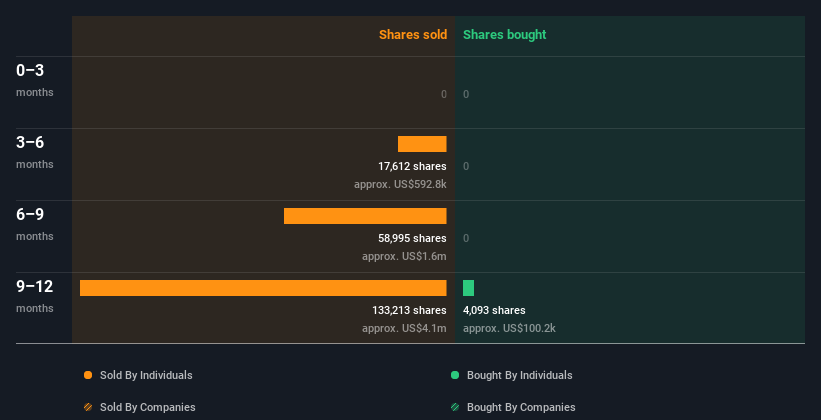Click the 3–6 months orange sold bar
Image resolution: width=821 pixels, height=420 pixels.
point(422,144)
